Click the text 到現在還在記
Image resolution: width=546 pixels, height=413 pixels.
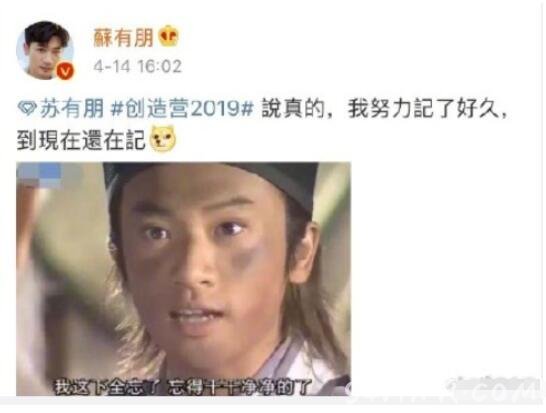coord(81,140)
